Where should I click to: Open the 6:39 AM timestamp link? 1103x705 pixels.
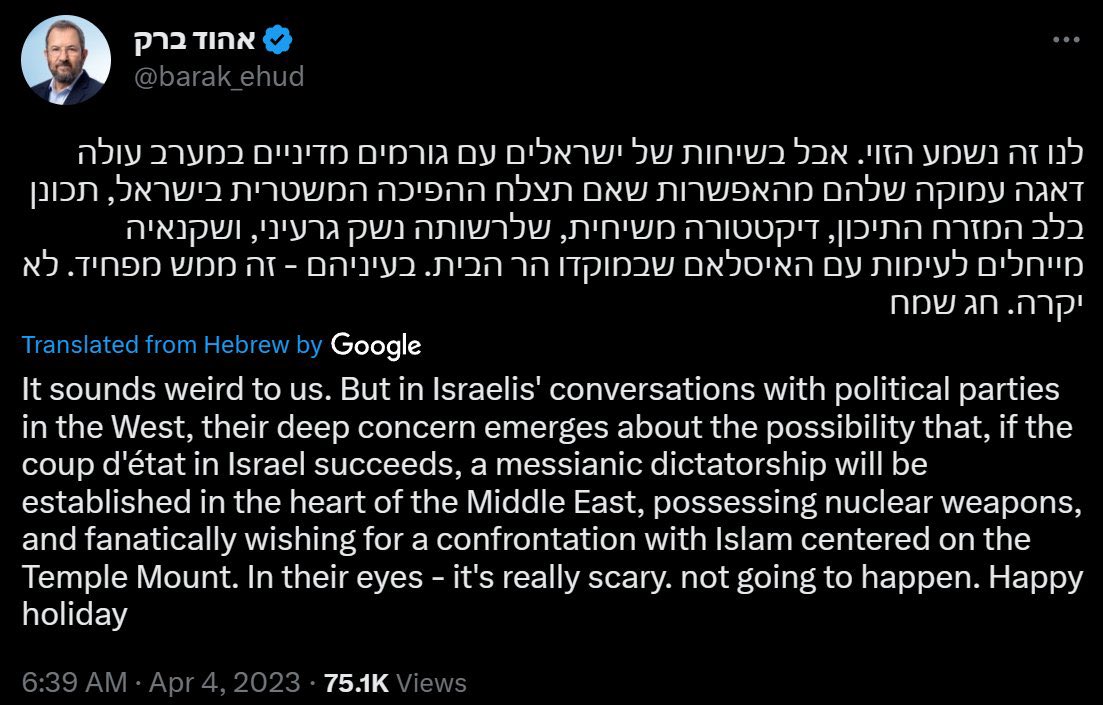point(73,683)
